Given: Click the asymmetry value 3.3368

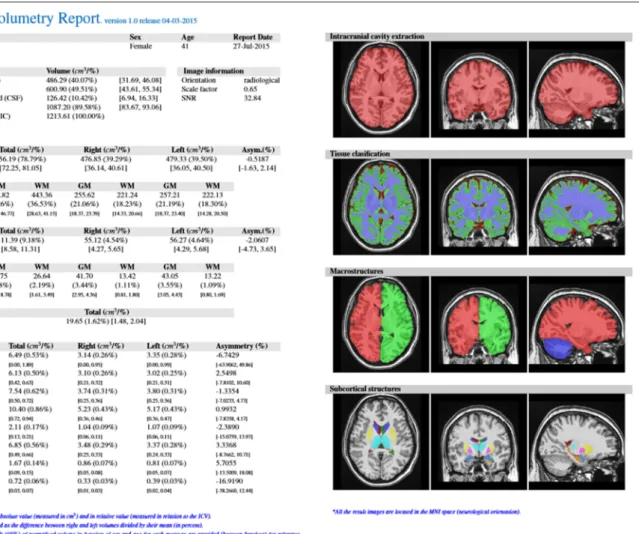Looking at the screenshot, I should 226,445.
